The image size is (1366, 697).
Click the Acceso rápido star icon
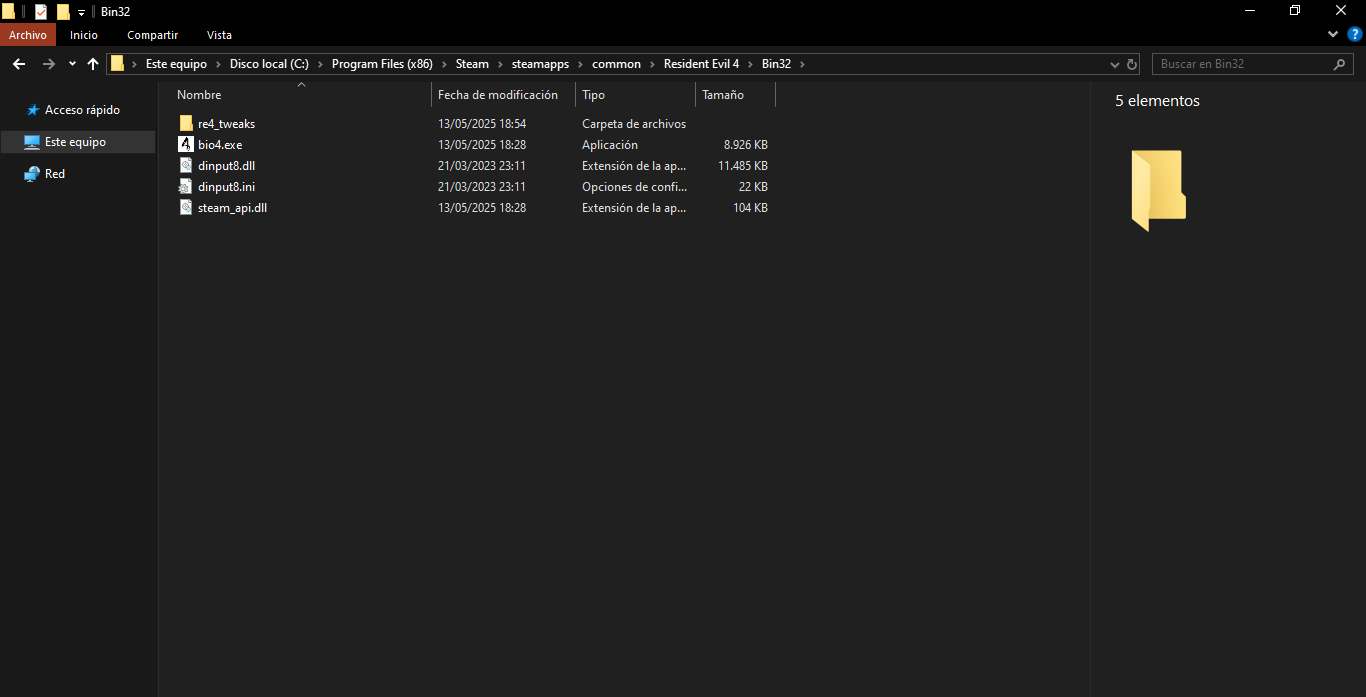tap(32, 110)
